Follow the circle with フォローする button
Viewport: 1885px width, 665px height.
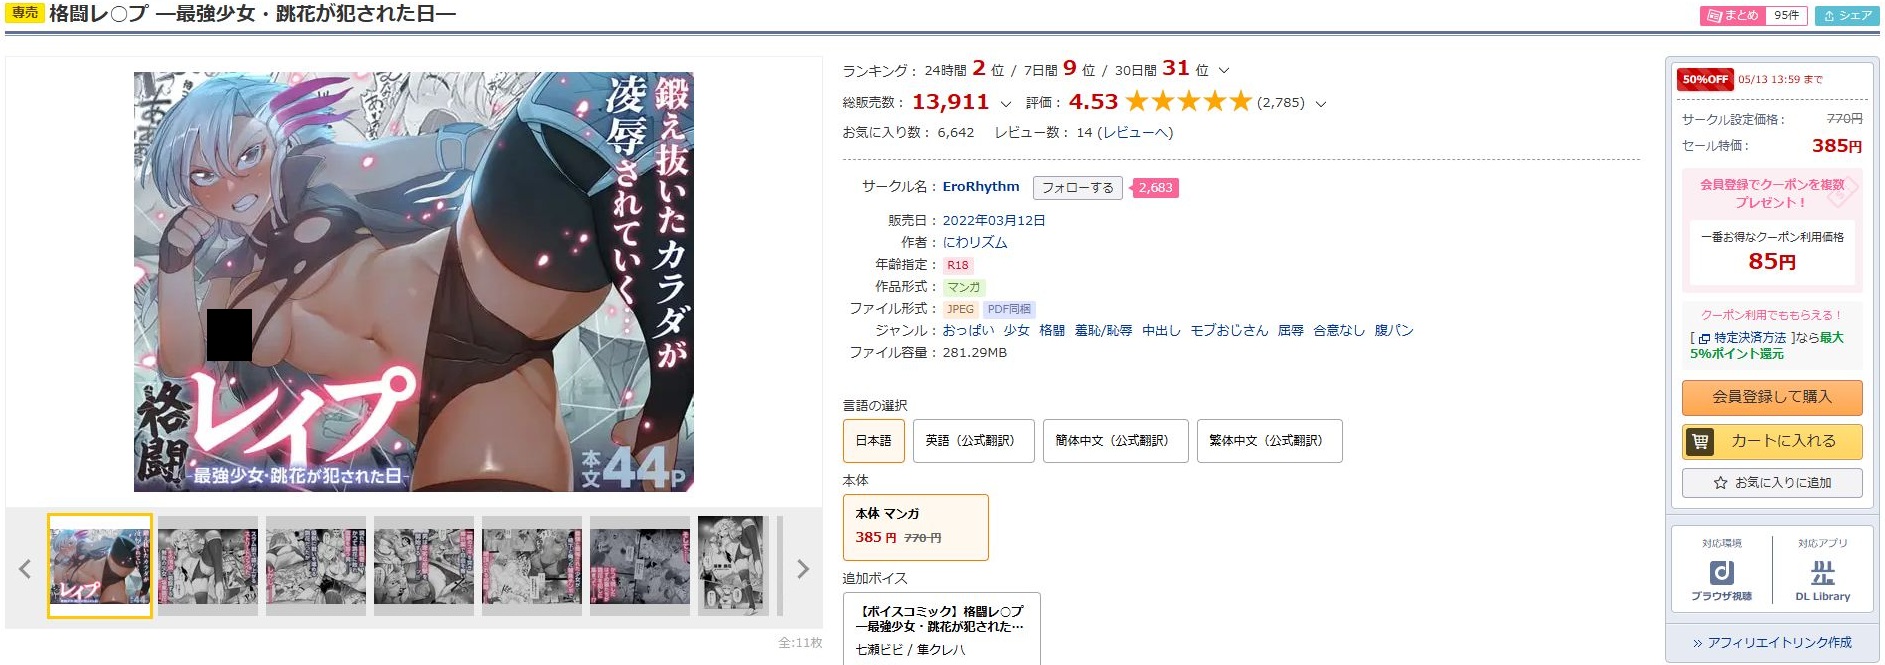point(1077,188)
